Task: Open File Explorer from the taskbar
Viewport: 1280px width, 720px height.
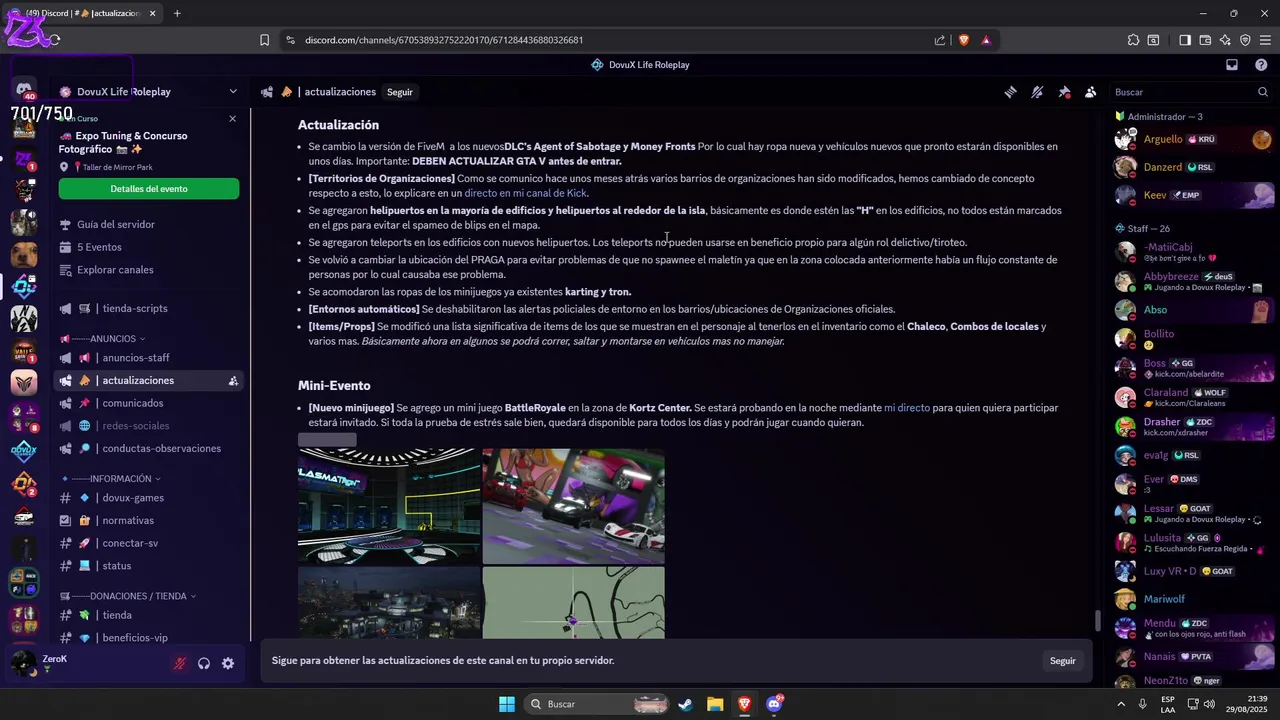Action: [x=715, y=704]
